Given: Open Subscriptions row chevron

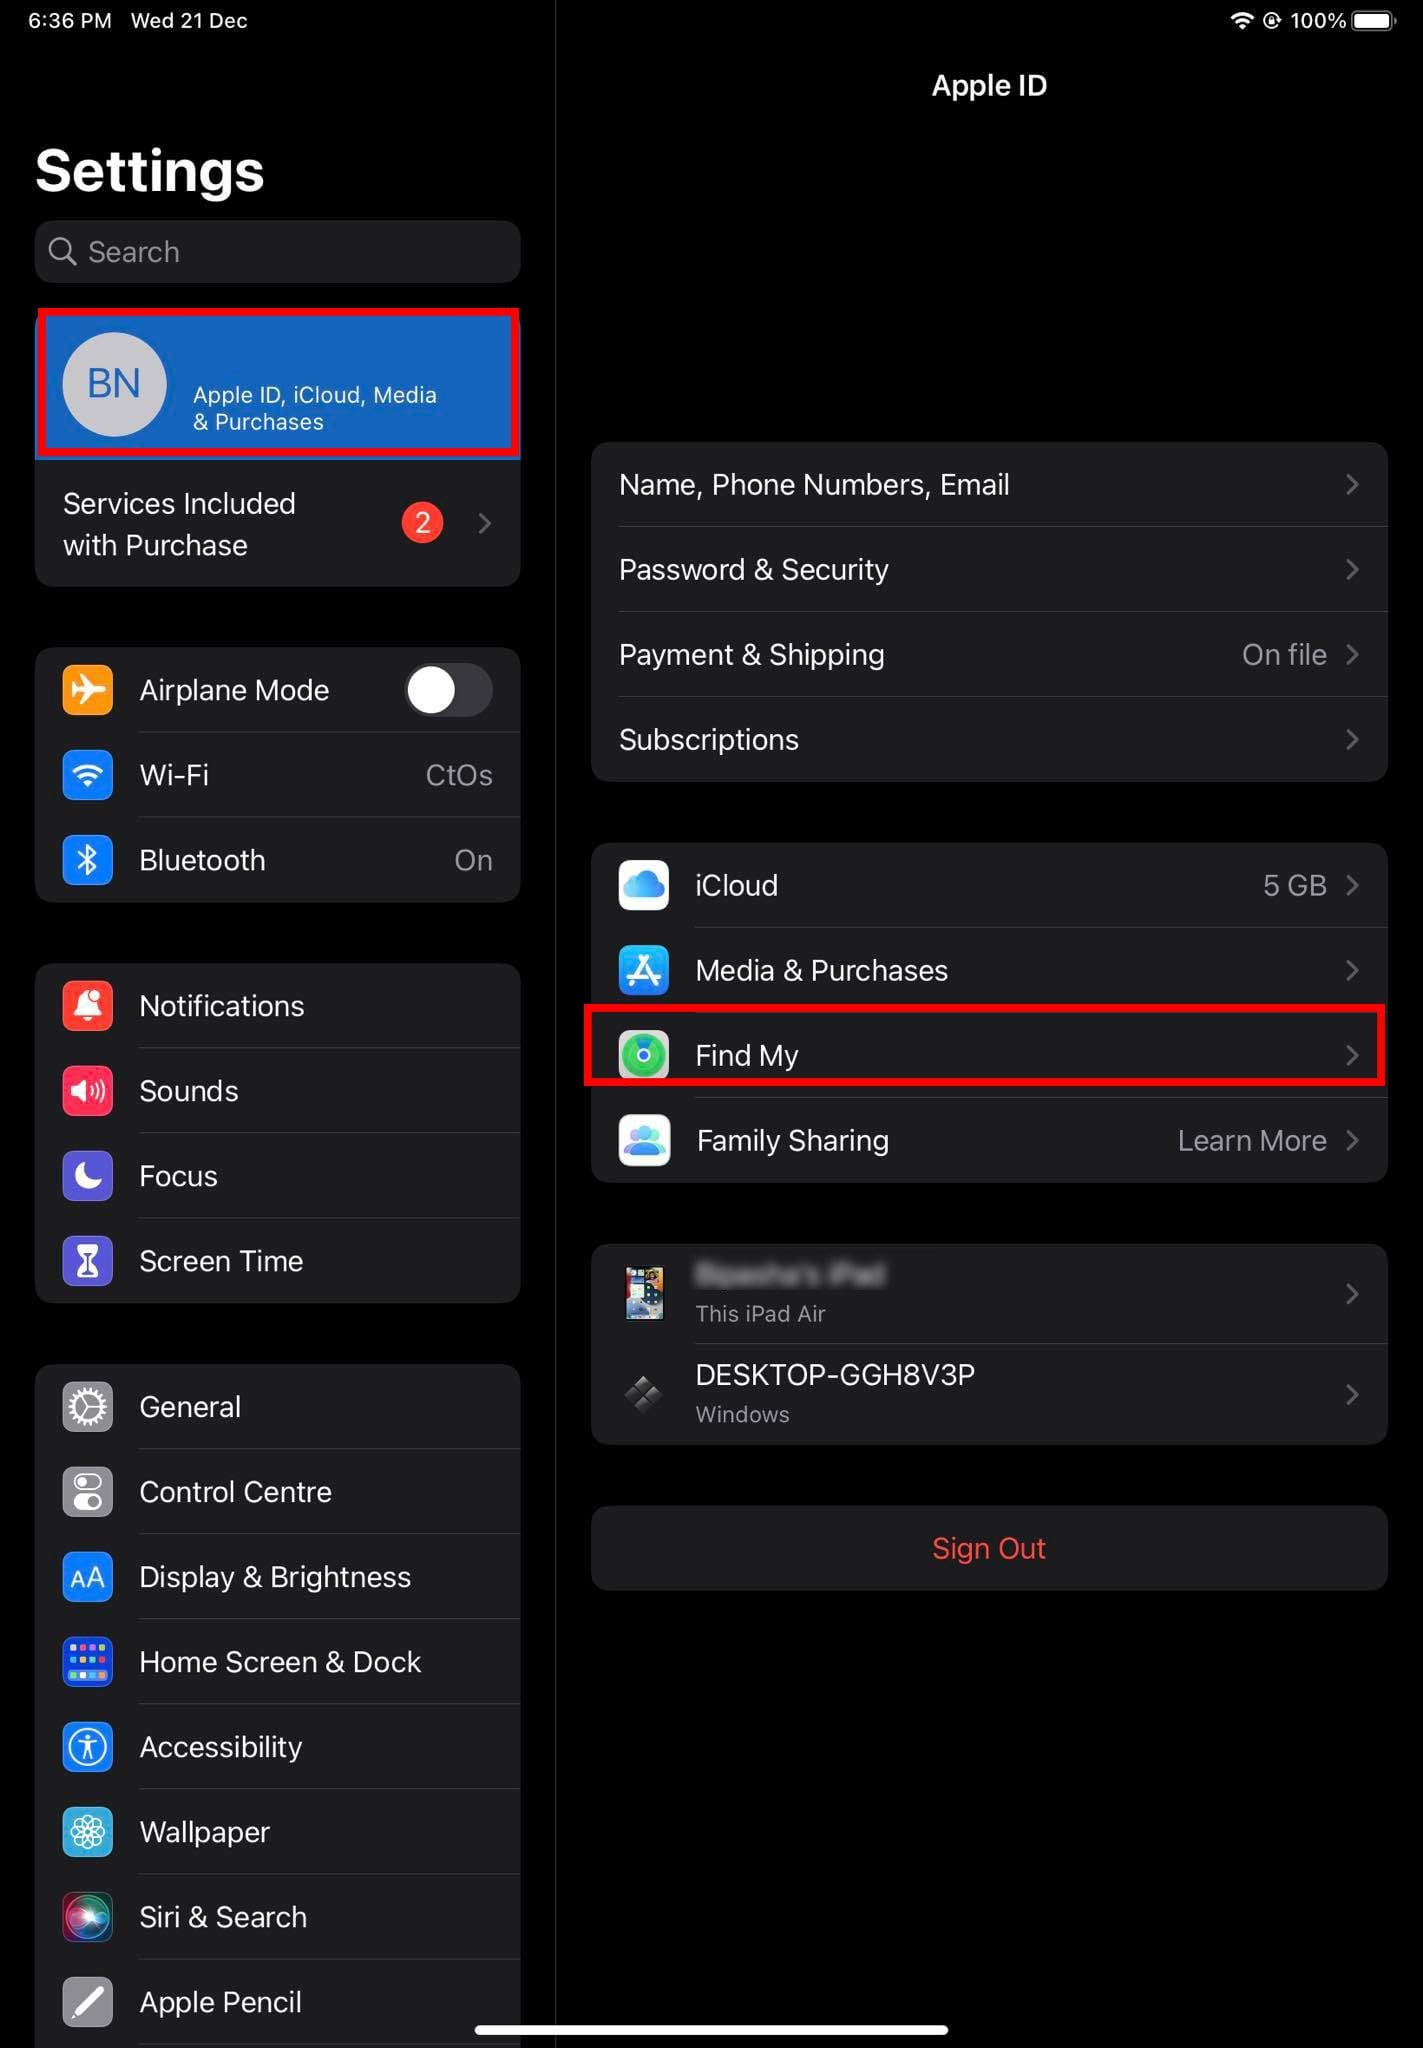Looking at the screenshot, I should 1352,740.
